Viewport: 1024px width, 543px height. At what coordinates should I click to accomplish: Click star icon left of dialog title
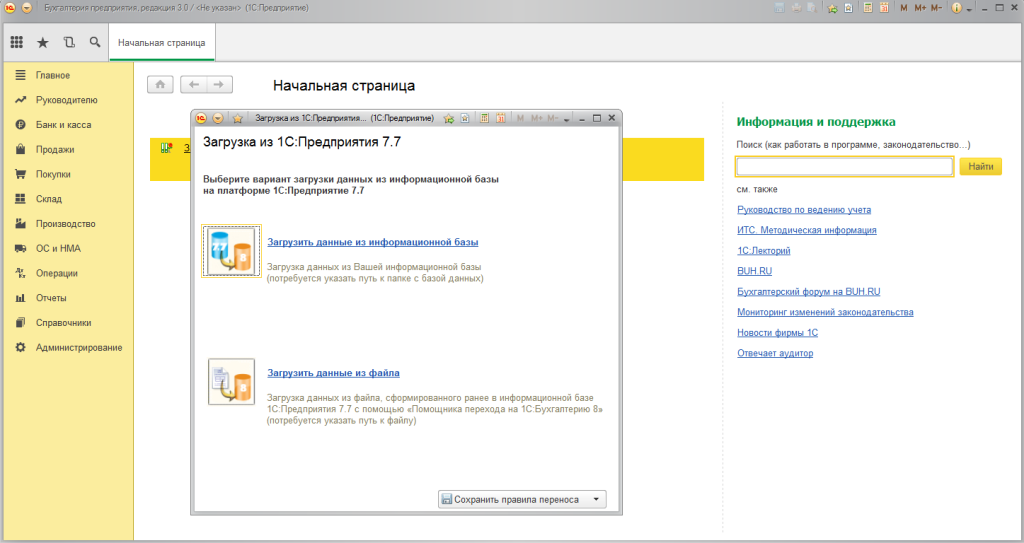(x=238, y=118)
